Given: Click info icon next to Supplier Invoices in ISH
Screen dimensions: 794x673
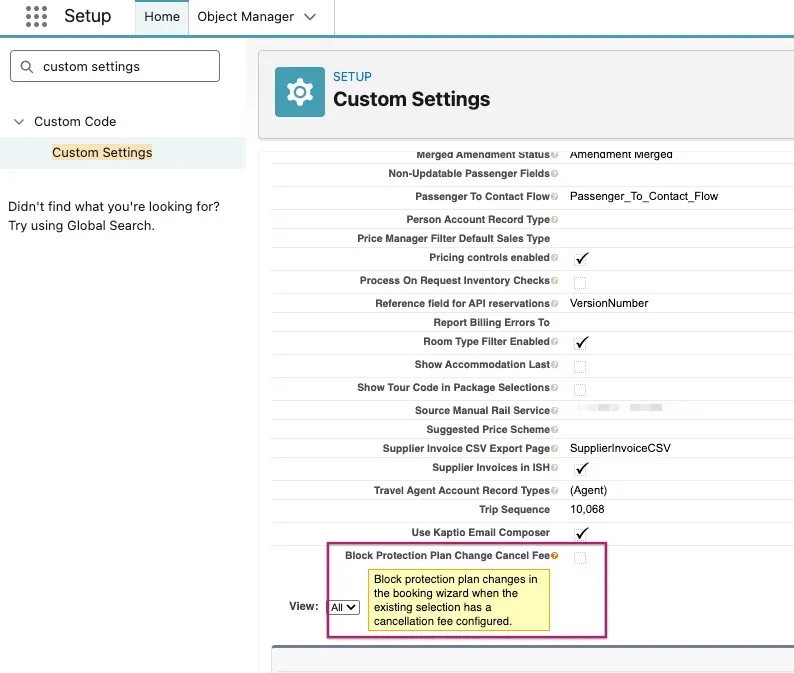Looking at the screenshot, I should 554,468.
